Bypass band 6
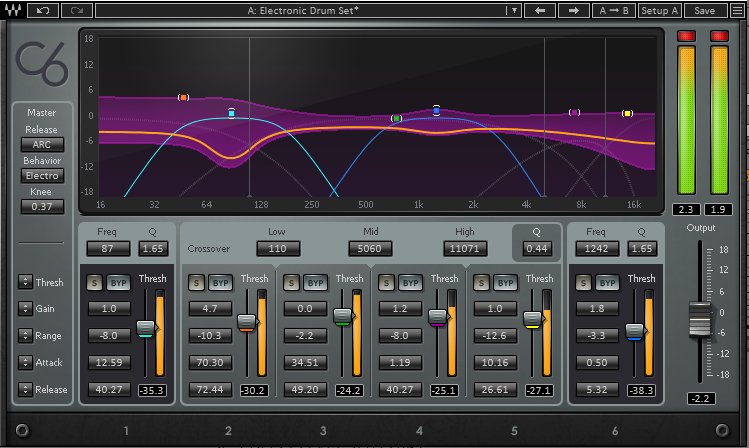The image size is (749, 448). coord(607,283)
